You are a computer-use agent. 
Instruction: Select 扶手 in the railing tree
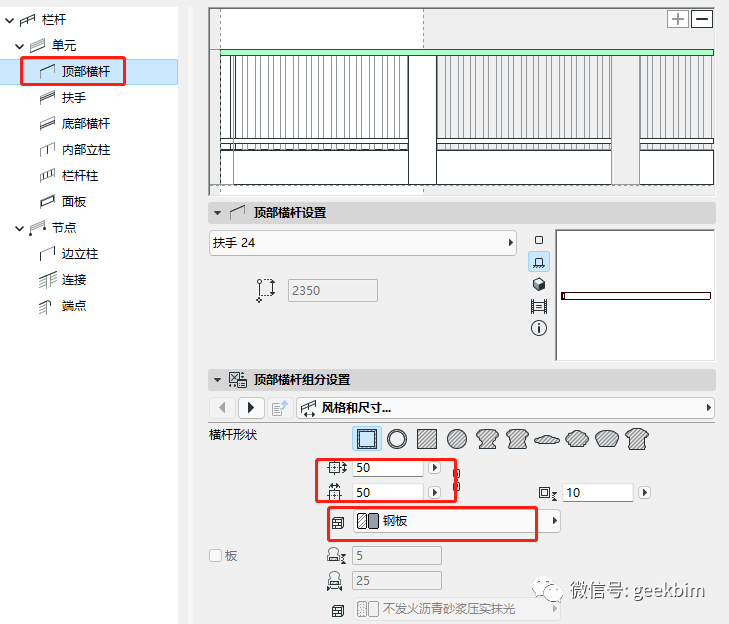pyautogui.click(x=74, y=98)
